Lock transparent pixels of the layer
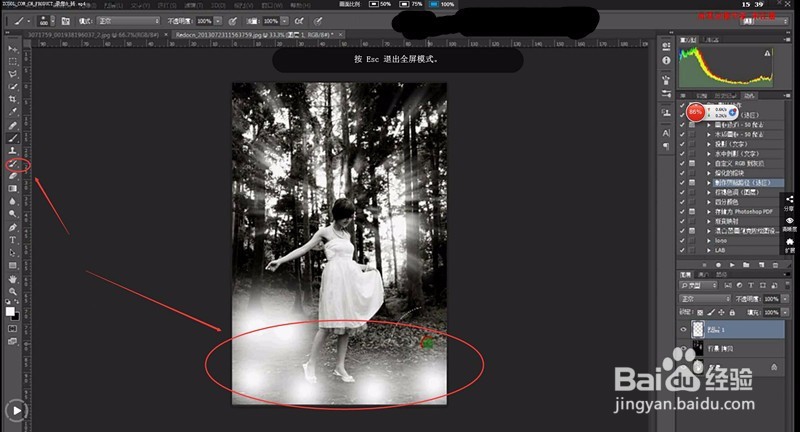The width and height of the screenshot is (800, 432). click(x=700, y=312)
